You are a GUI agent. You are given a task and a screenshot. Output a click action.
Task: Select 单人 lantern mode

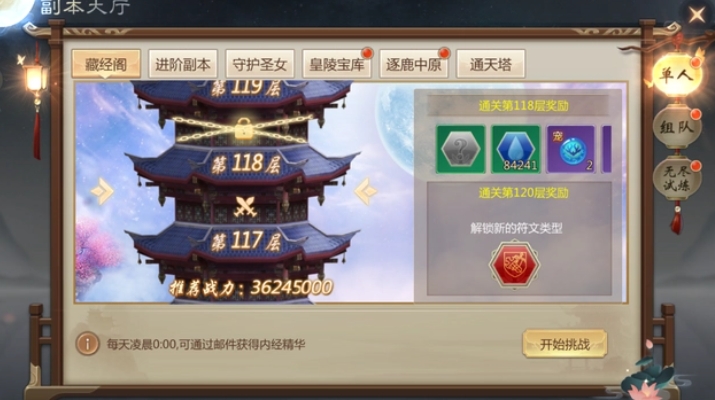pos(677,75)
